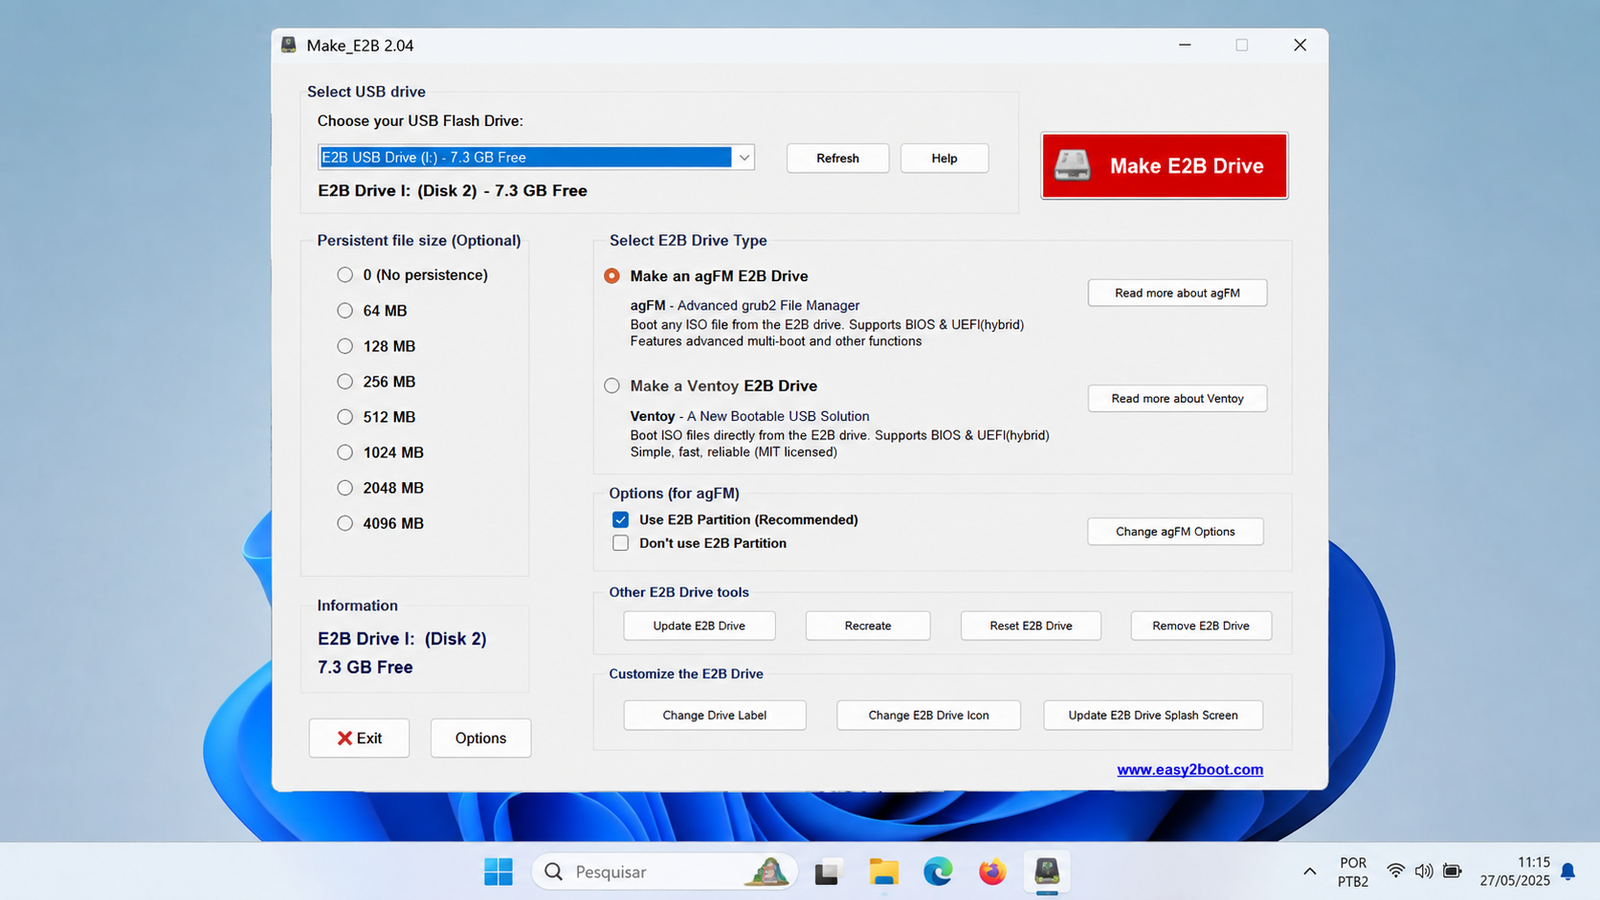
Task: Open the www.easy2boot.com link
Action: click(1190, 770)
